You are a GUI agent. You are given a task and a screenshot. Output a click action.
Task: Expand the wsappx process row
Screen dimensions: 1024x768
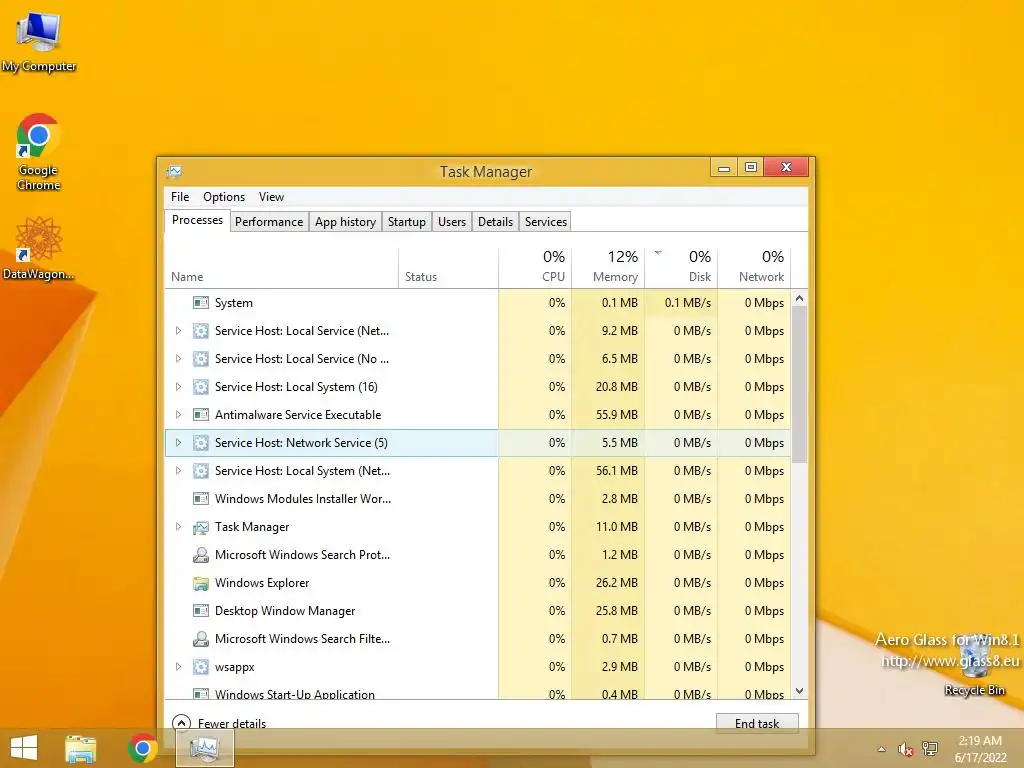(178, 667)
